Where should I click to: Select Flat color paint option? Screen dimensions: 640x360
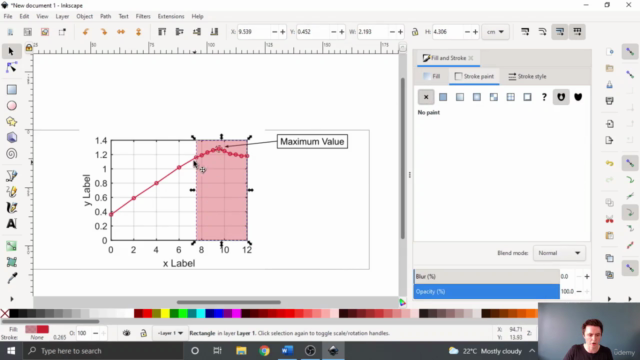pyautogui.click(x=443, y=97)
